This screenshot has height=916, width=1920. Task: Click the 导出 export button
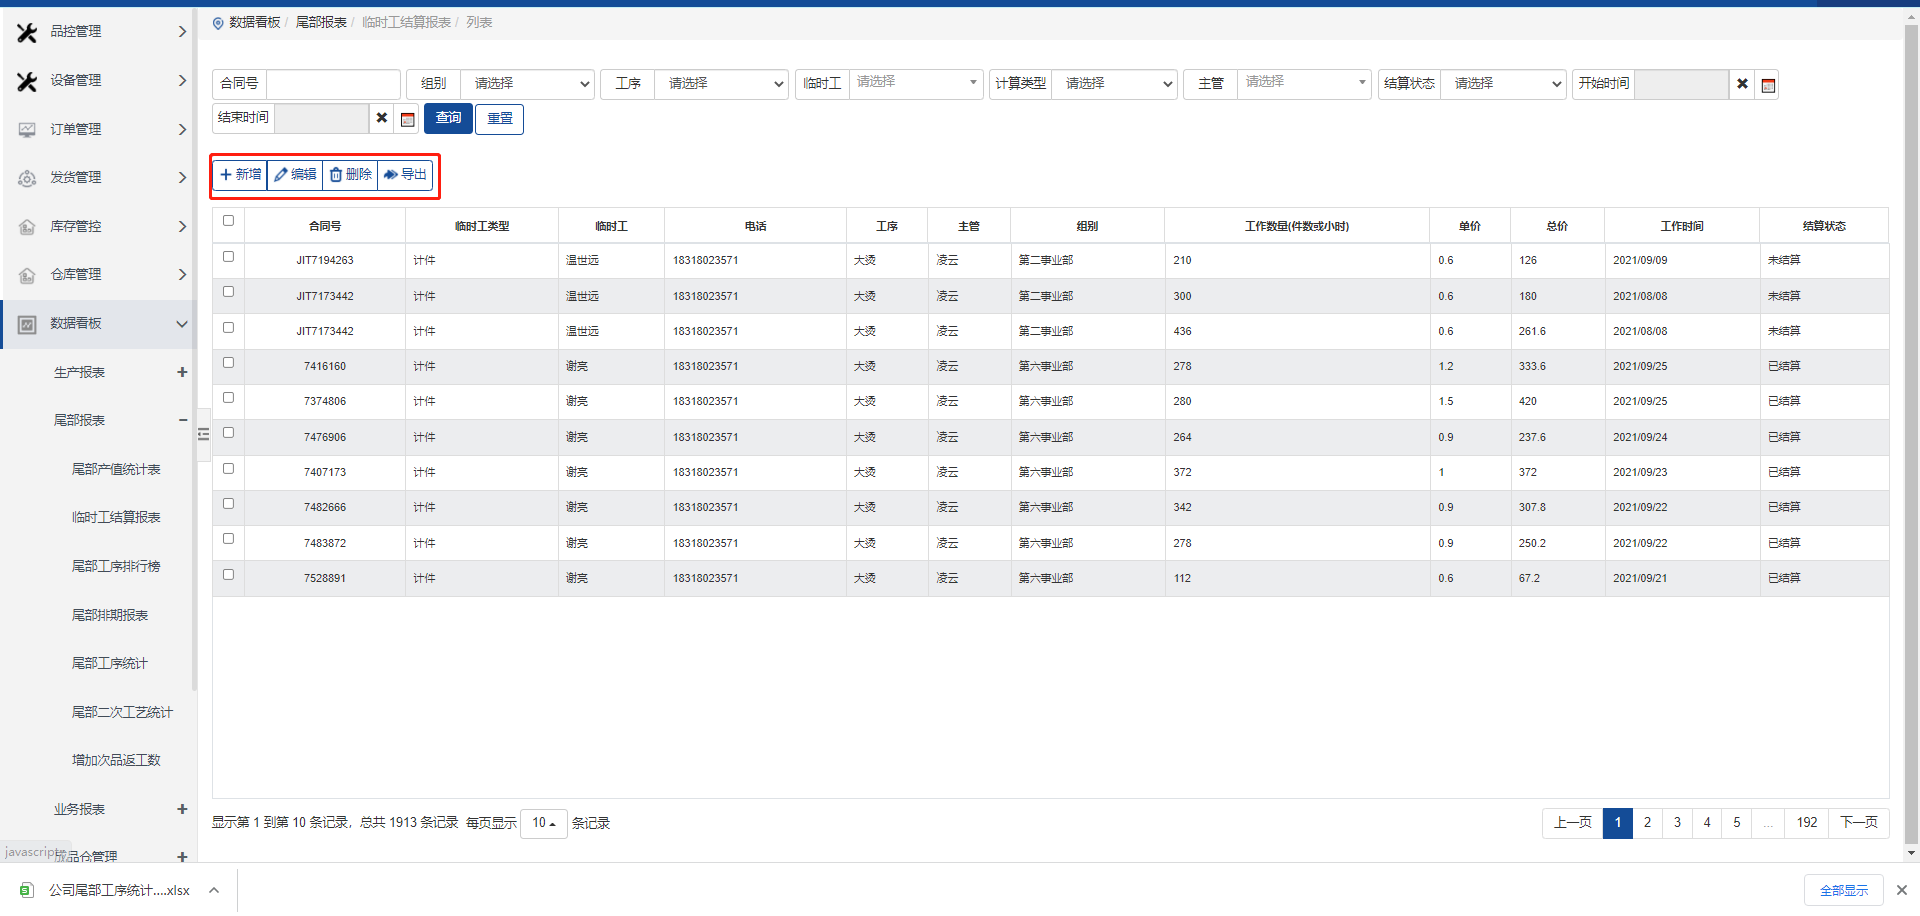405,175
